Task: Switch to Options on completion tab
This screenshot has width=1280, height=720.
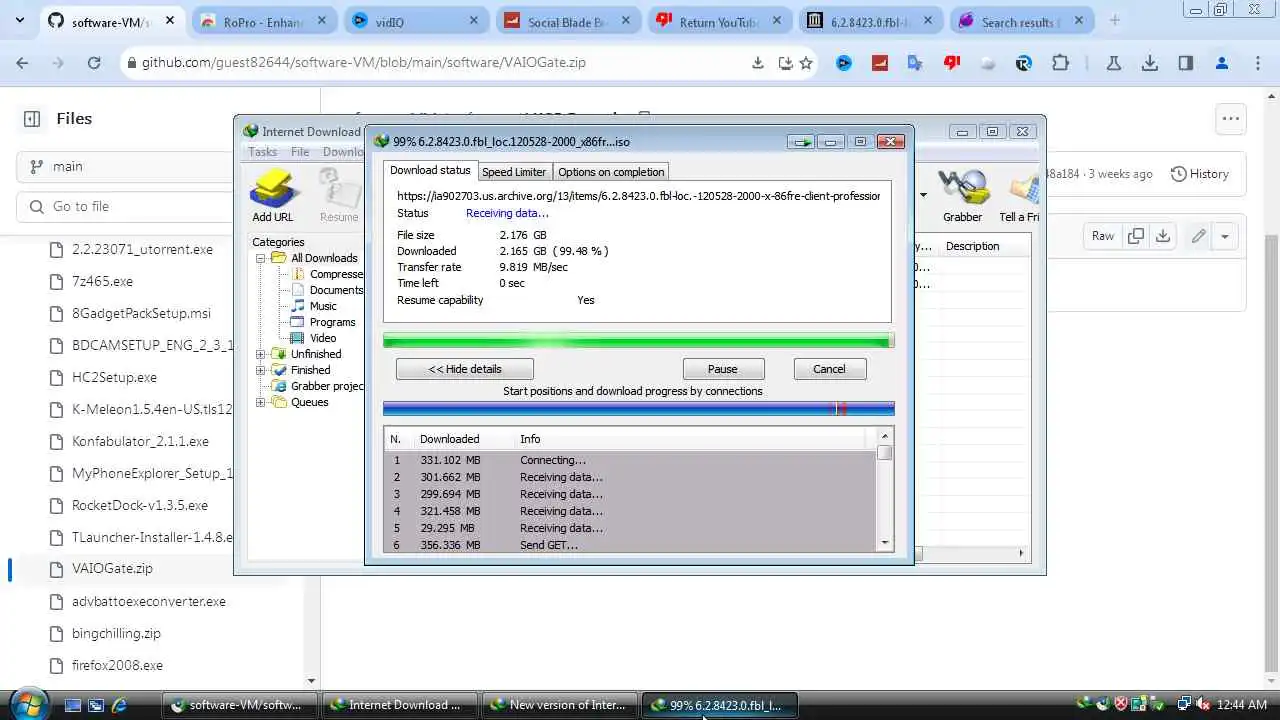Action: tap(611, 172)
